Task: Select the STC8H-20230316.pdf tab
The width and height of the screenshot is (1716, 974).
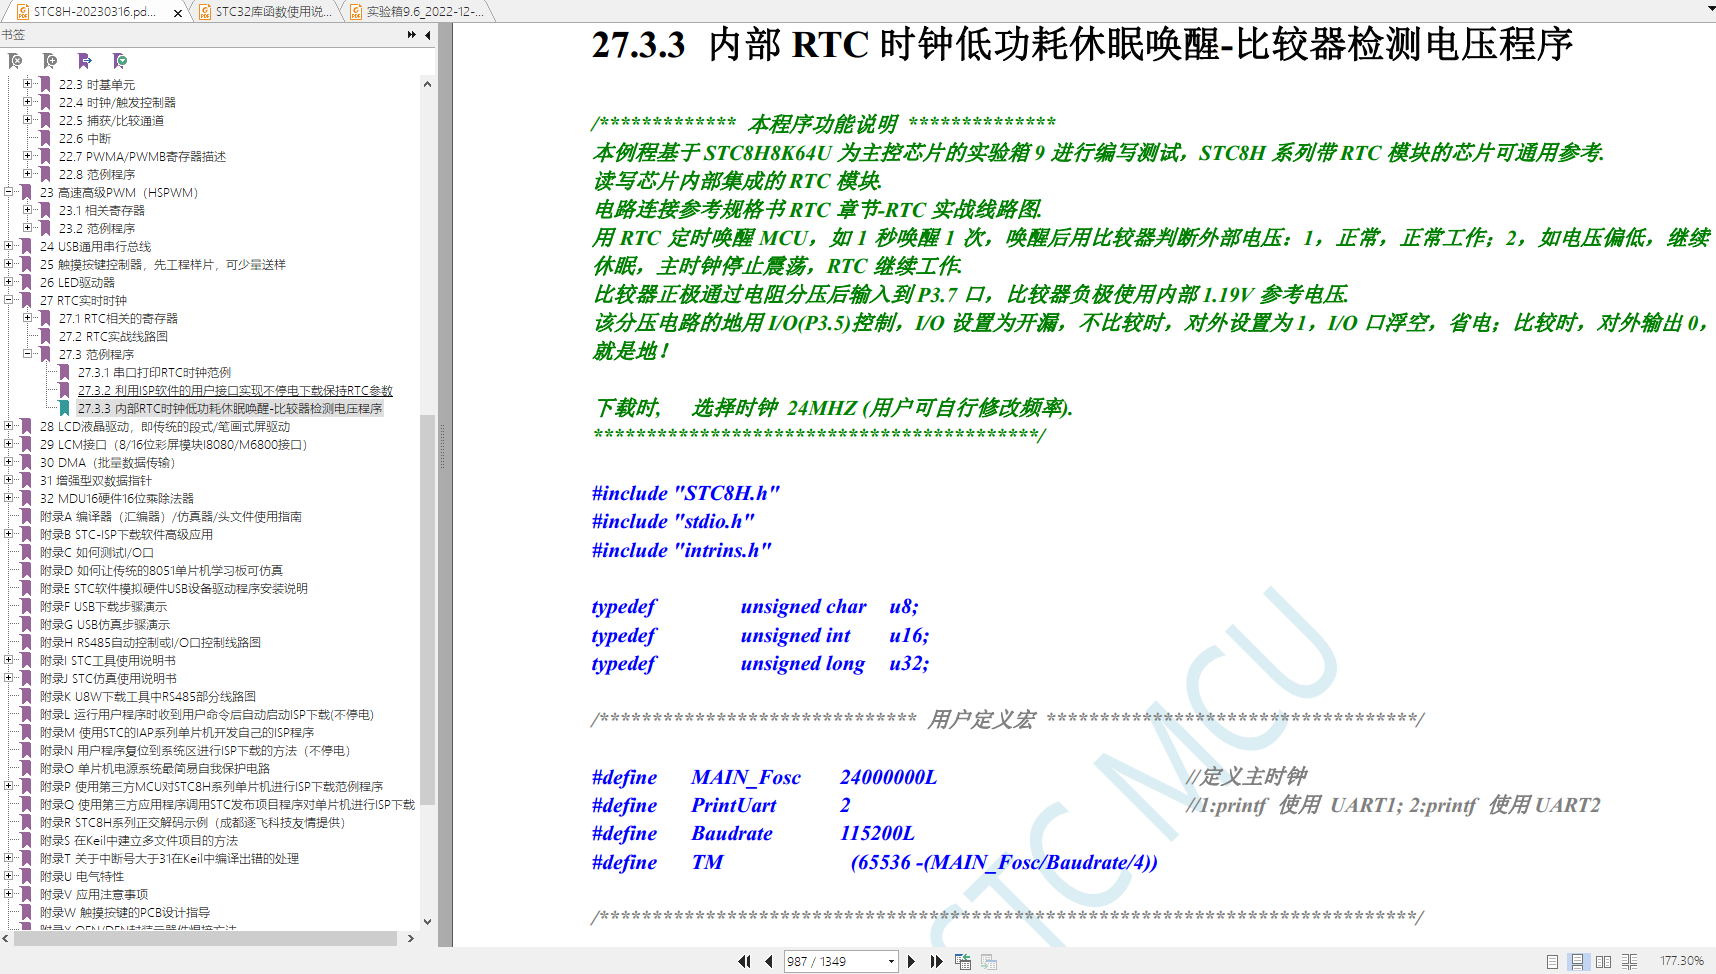Action: point(94,12)
